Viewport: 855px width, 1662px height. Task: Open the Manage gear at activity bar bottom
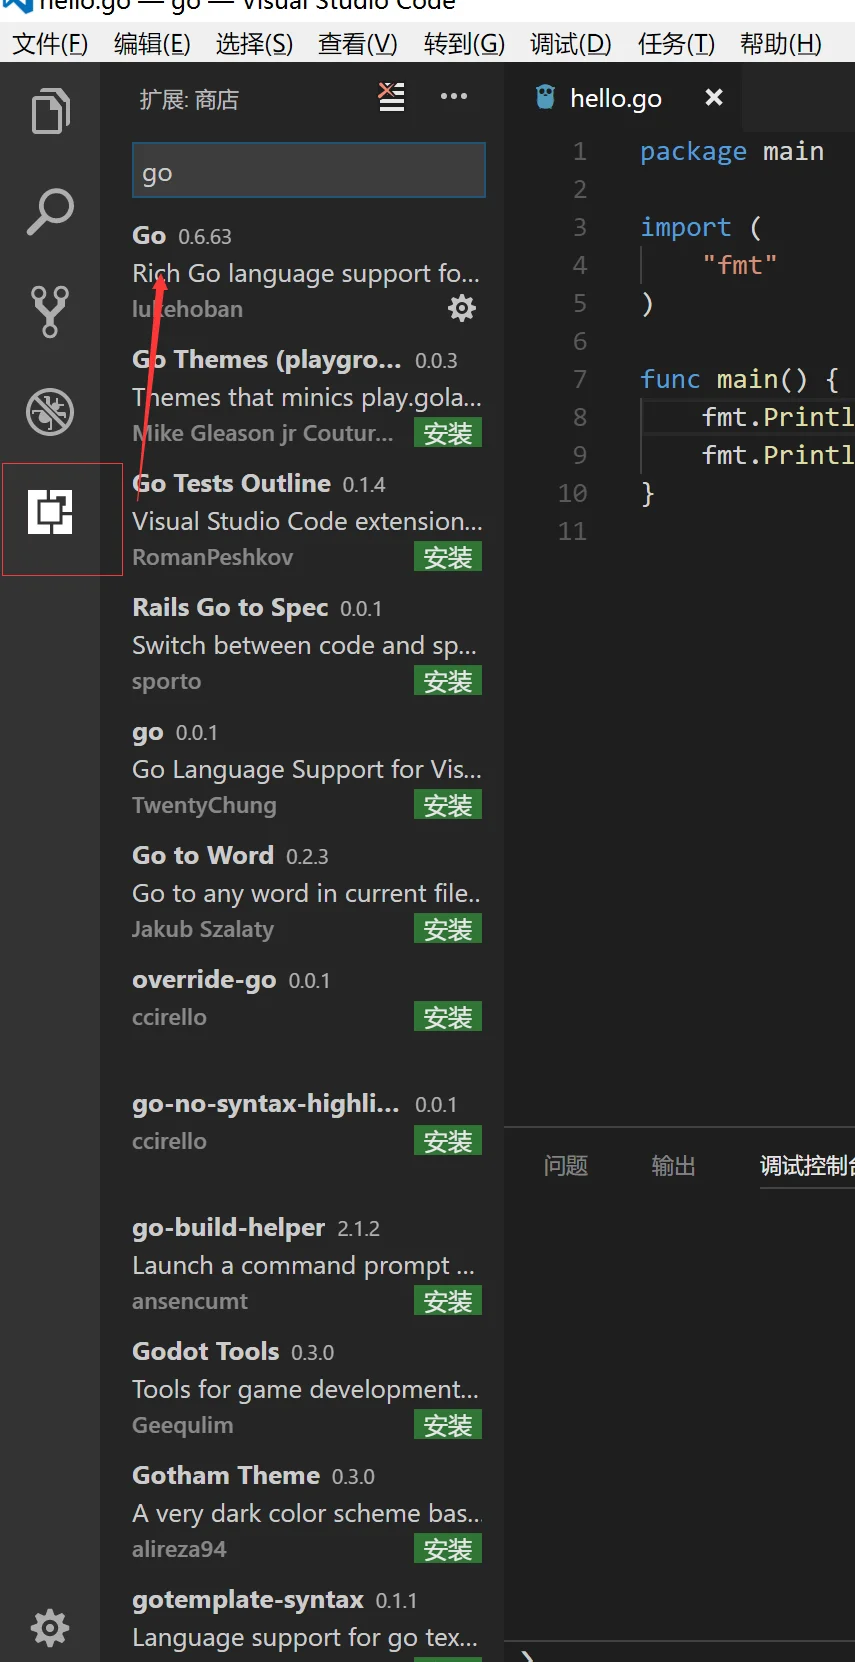pos(50,1628)
